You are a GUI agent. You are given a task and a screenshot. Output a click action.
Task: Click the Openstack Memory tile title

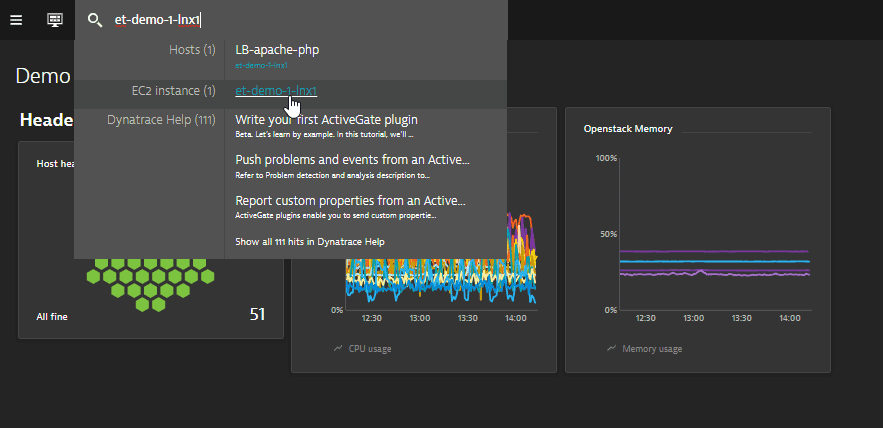click(x=628, y=129)
